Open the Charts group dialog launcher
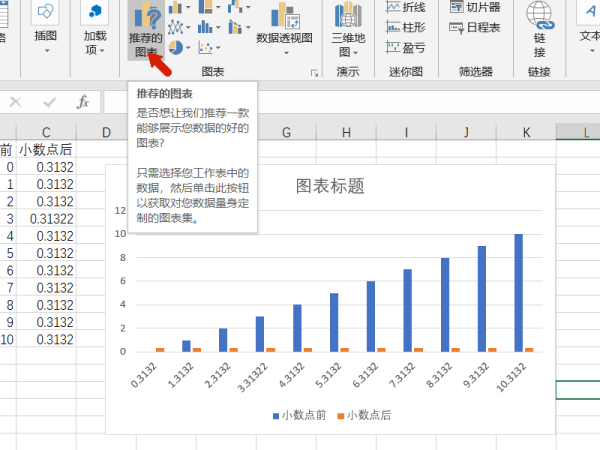Image resolution: width=600 pixels, height=450 pixels. point(314,73)
